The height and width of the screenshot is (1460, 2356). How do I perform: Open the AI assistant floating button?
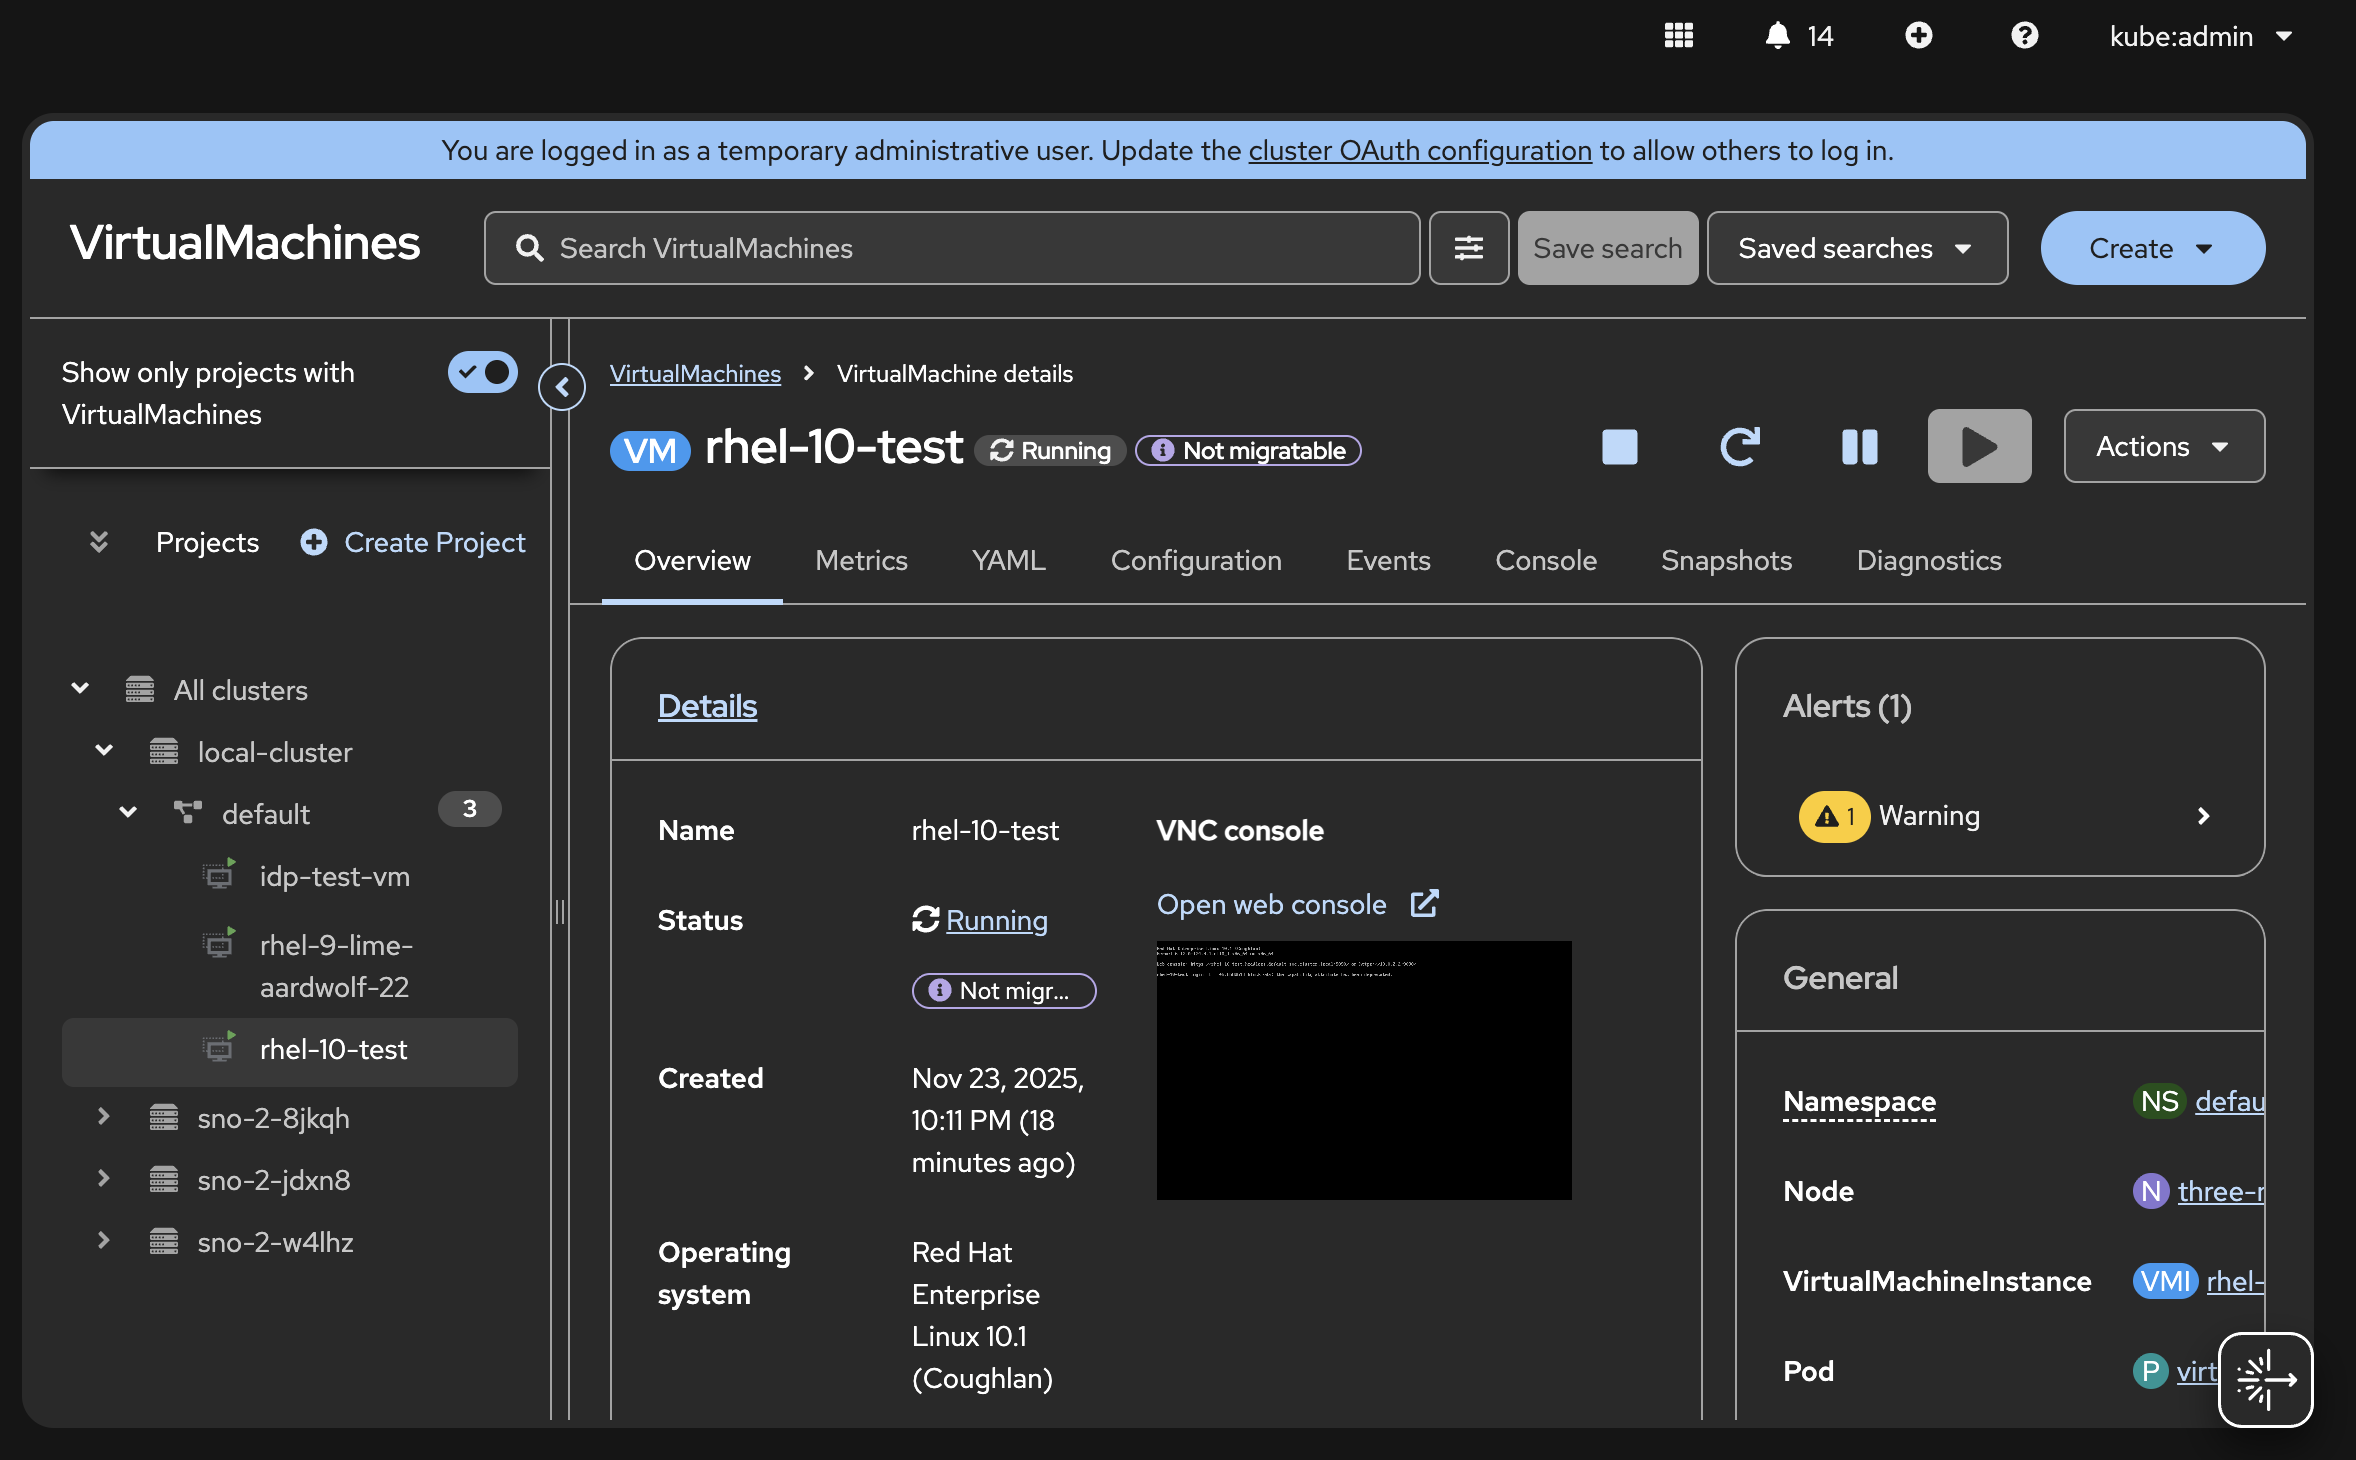coord(2265,1379)
